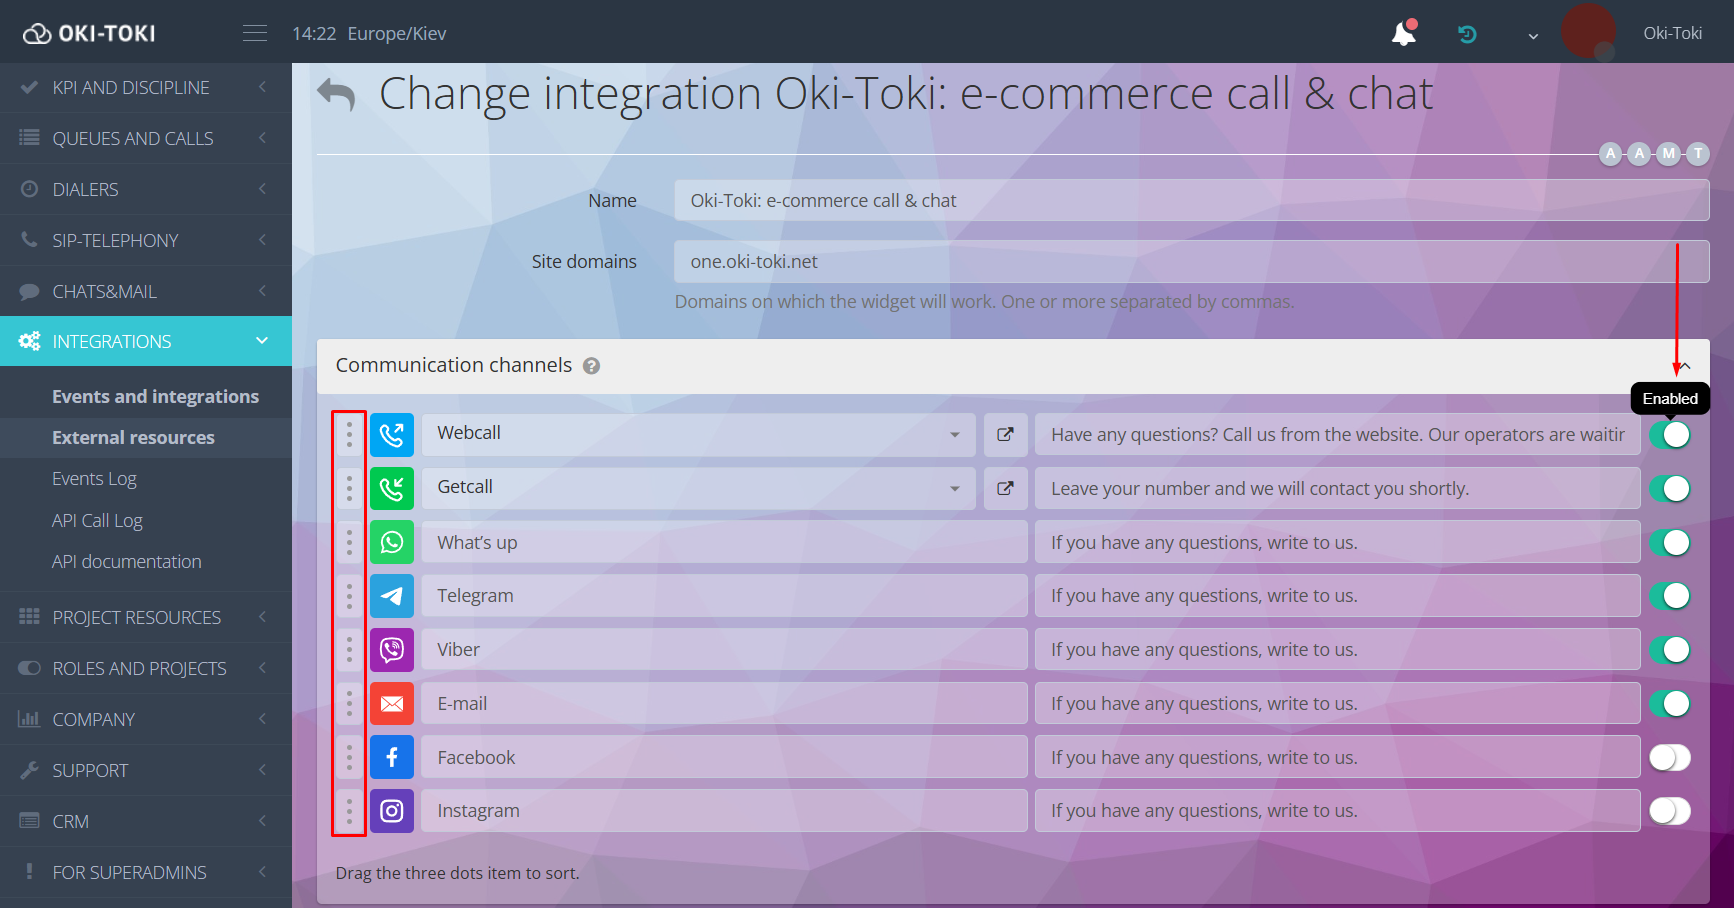The width and height of the screenshot is (1734, 908).
Task: Open the hamburger menu icon
Action: click(255, 34)
